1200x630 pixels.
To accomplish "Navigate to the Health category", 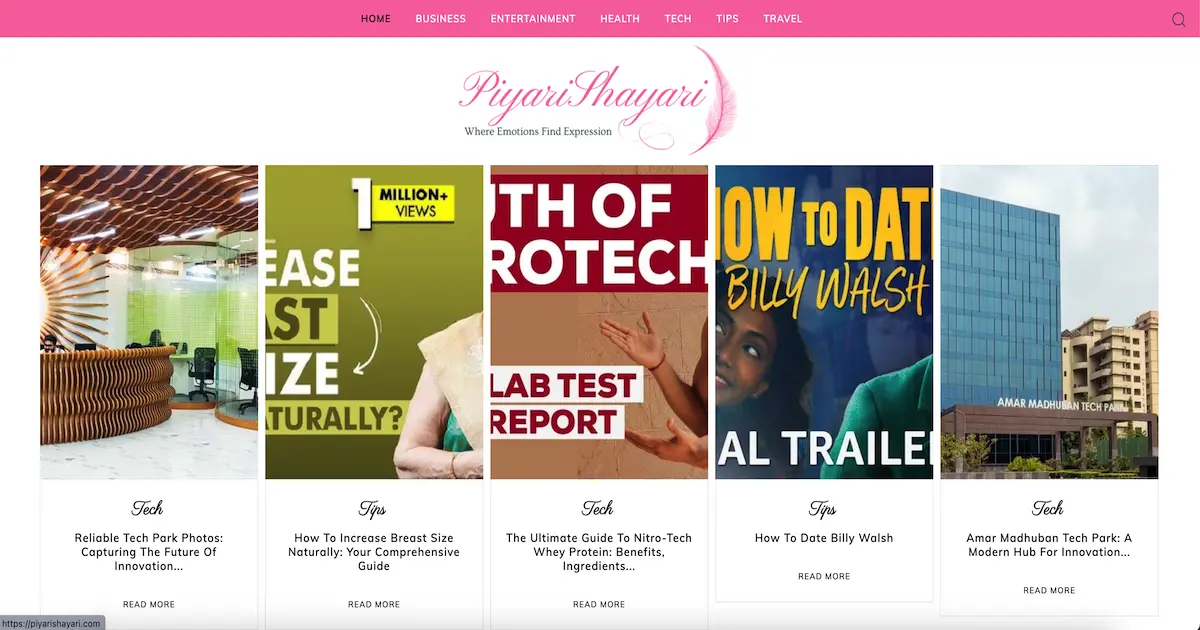I will (620, 19).
